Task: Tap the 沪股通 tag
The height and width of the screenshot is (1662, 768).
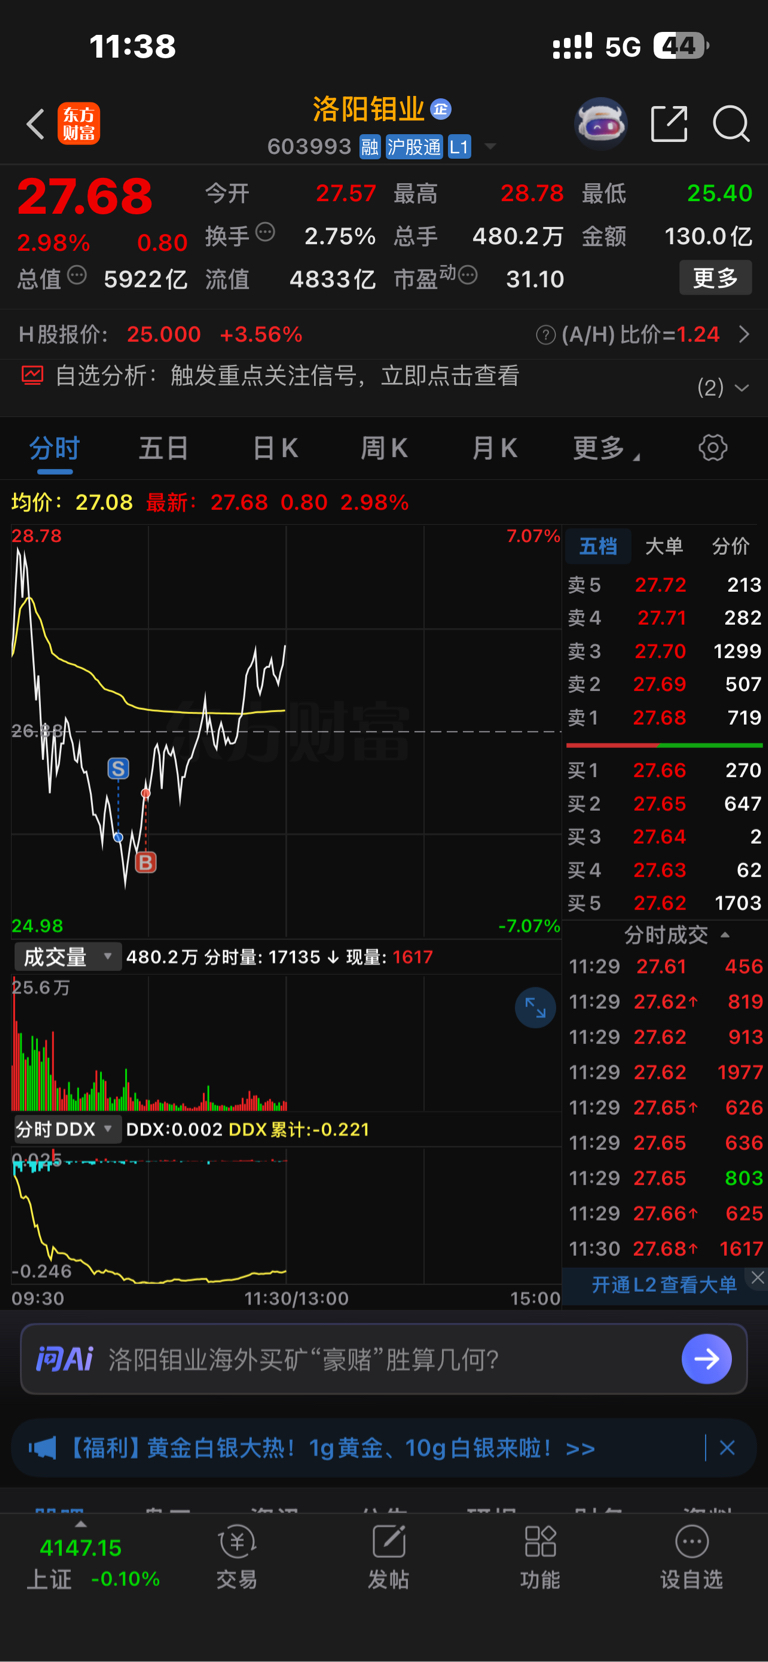Action: point(414,147)
